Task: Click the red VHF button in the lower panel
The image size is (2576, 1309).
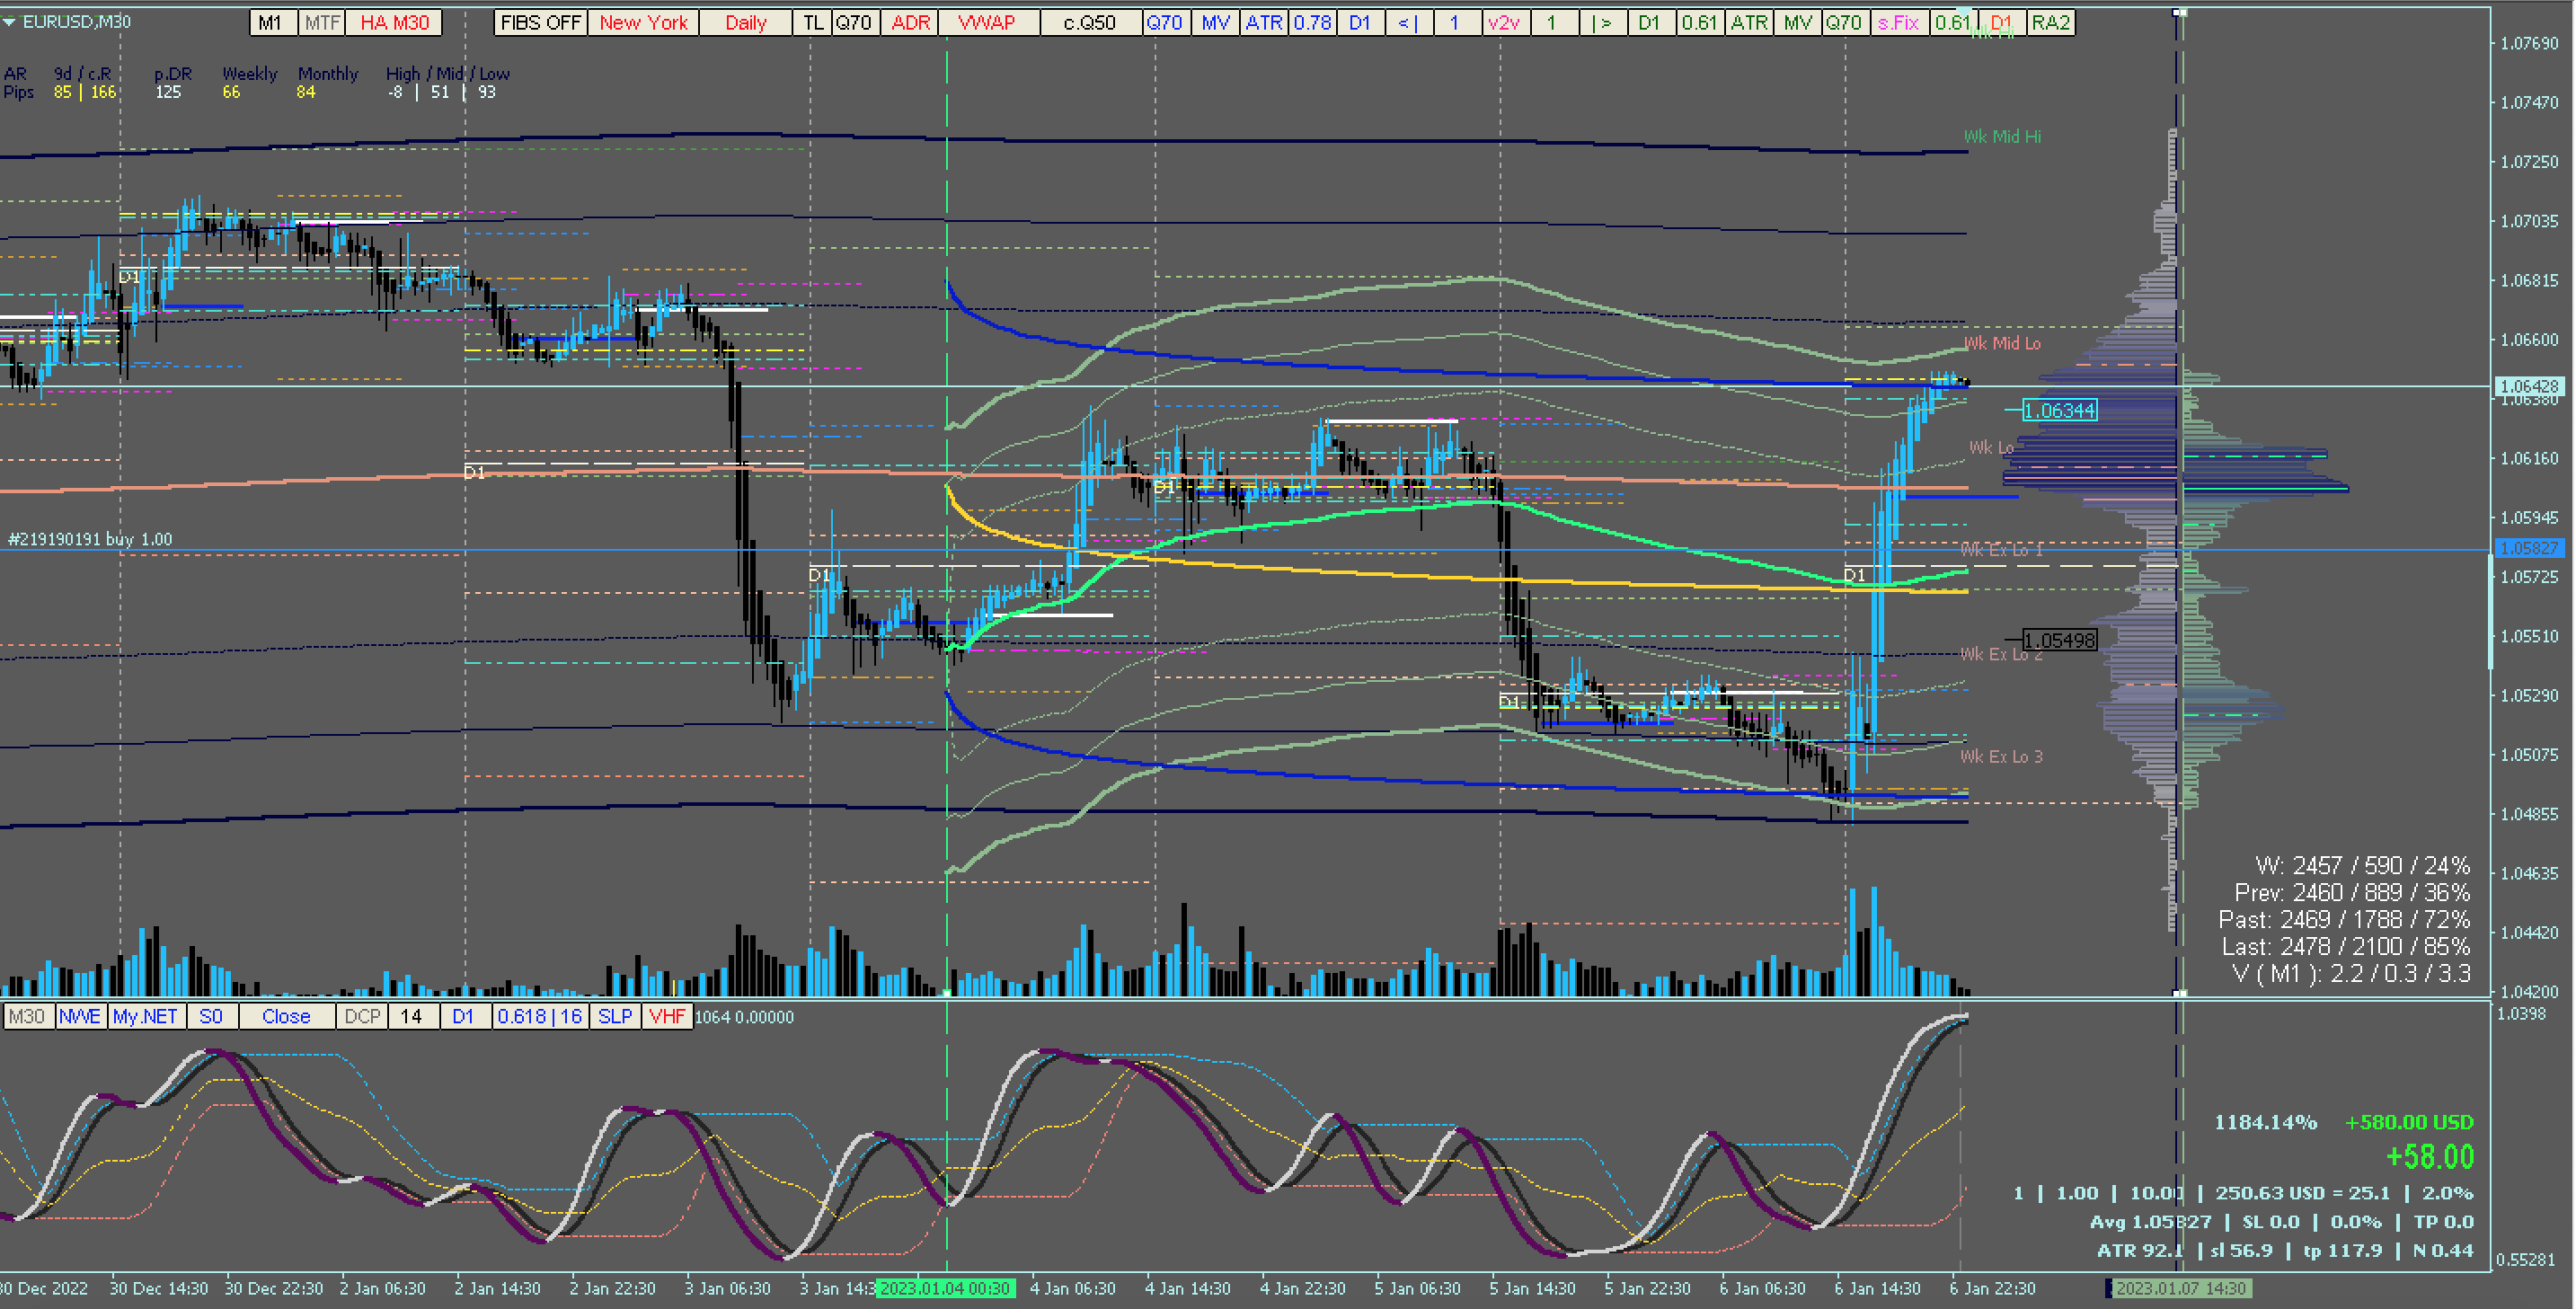Action: click(x=666, y=1016)
